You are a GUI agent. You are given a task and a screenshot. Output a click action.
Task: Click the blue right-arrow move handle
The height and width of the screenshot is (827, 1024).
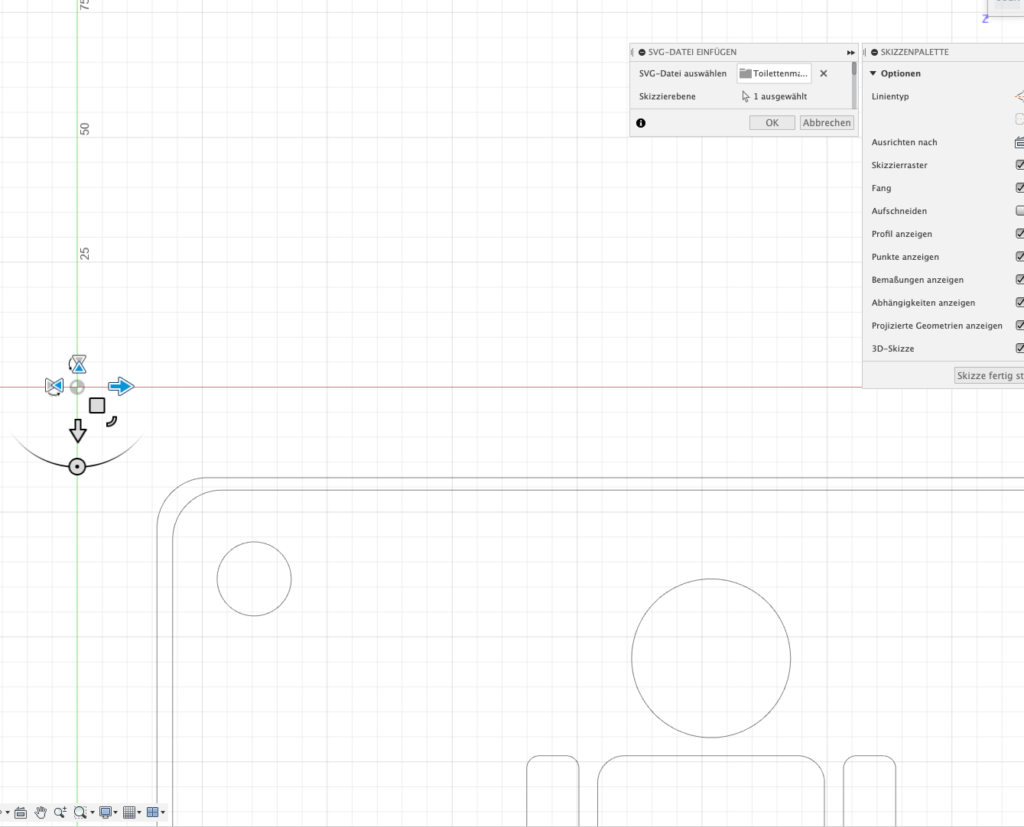[x=121, y=386]
